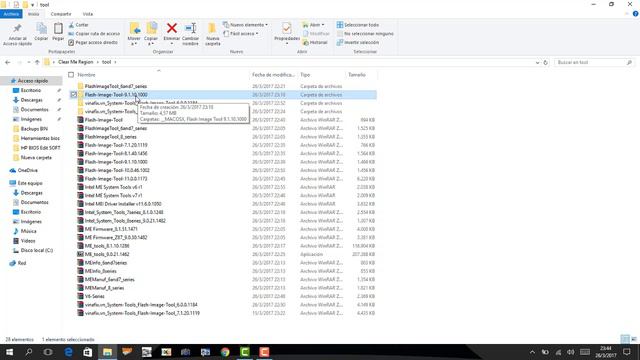Click No seleccionar ninguno
The width and height of the screenshot is (640, 360).
(x=365, y=33)
